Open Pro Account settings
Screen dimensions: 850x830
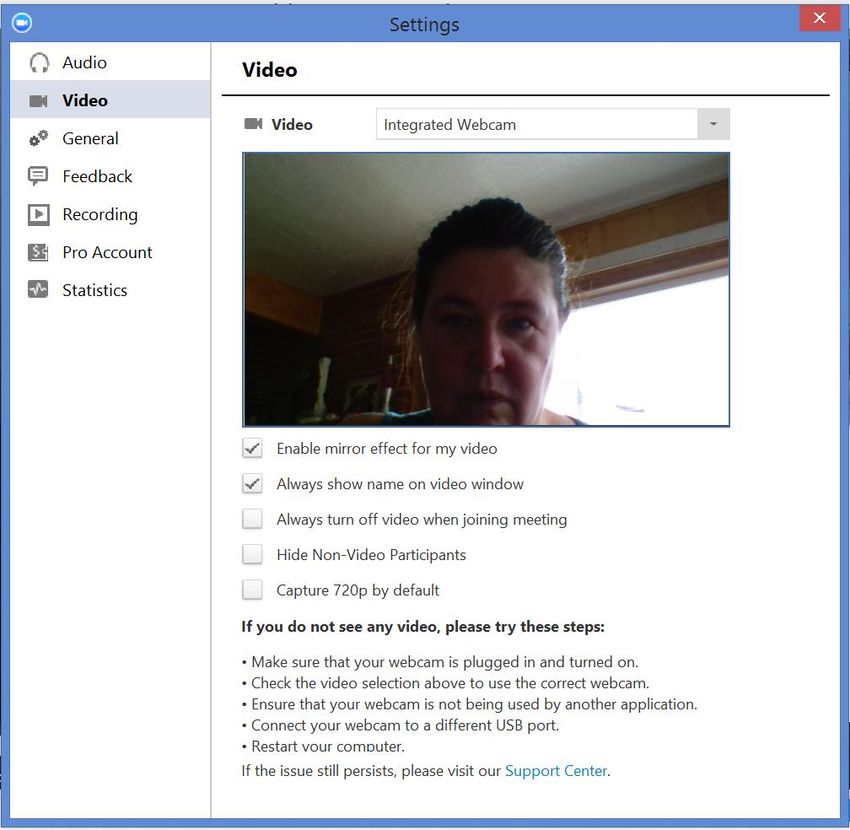110,252
